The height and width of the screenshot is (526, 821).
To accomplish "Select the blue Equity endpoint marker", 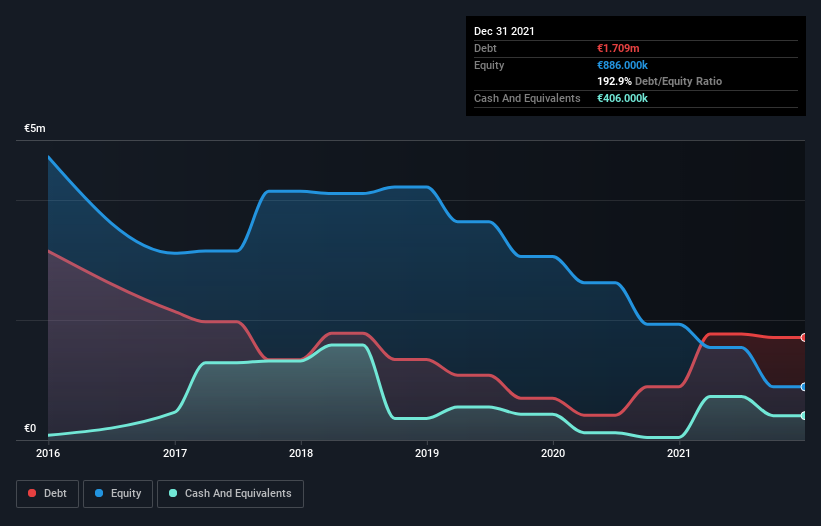I will (804, 387).
